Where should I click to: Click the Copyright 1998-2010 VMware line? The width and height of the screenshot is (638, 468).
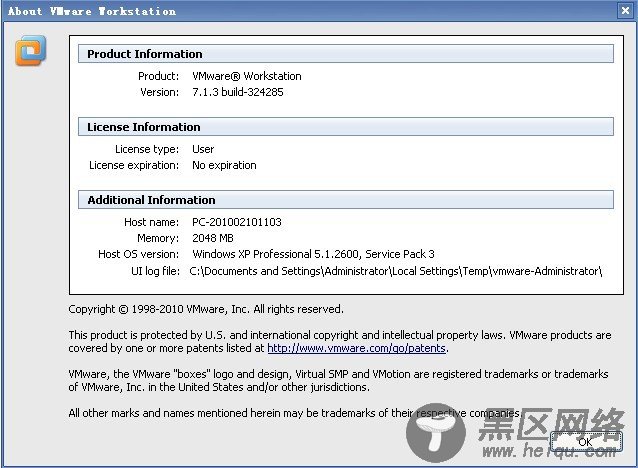click(x=206, y=309)
